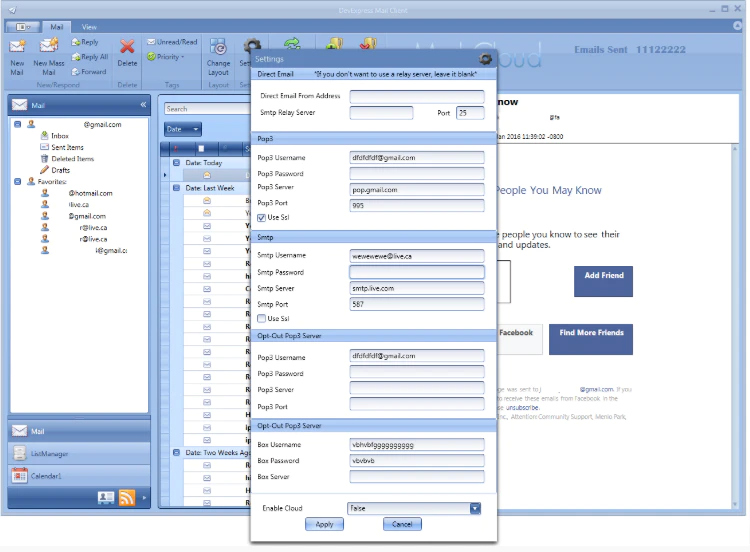The image size is (750, 552).
Task: Click the Pop3 section's Pop3 Password field
Action: coord(417,174)
